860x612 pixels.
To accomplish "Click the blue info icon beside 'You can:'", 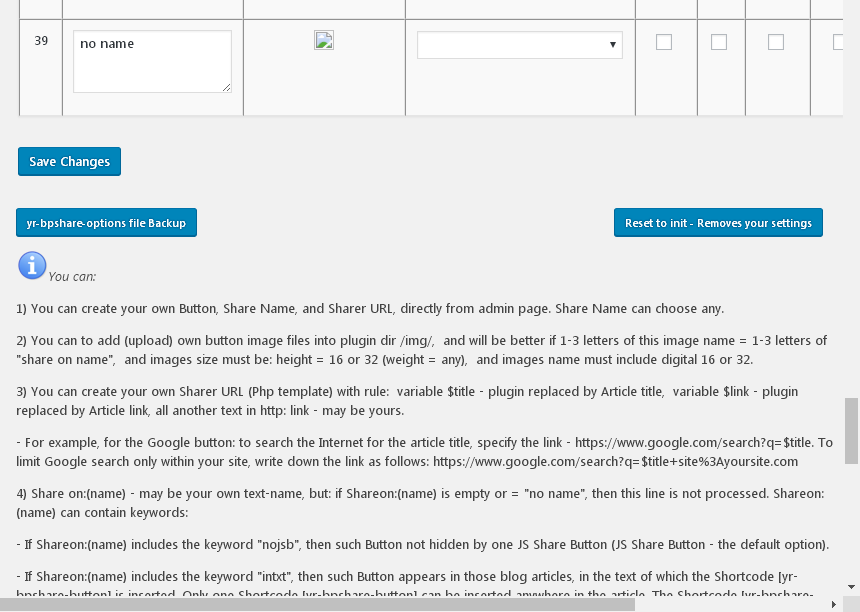I will 32,265.
